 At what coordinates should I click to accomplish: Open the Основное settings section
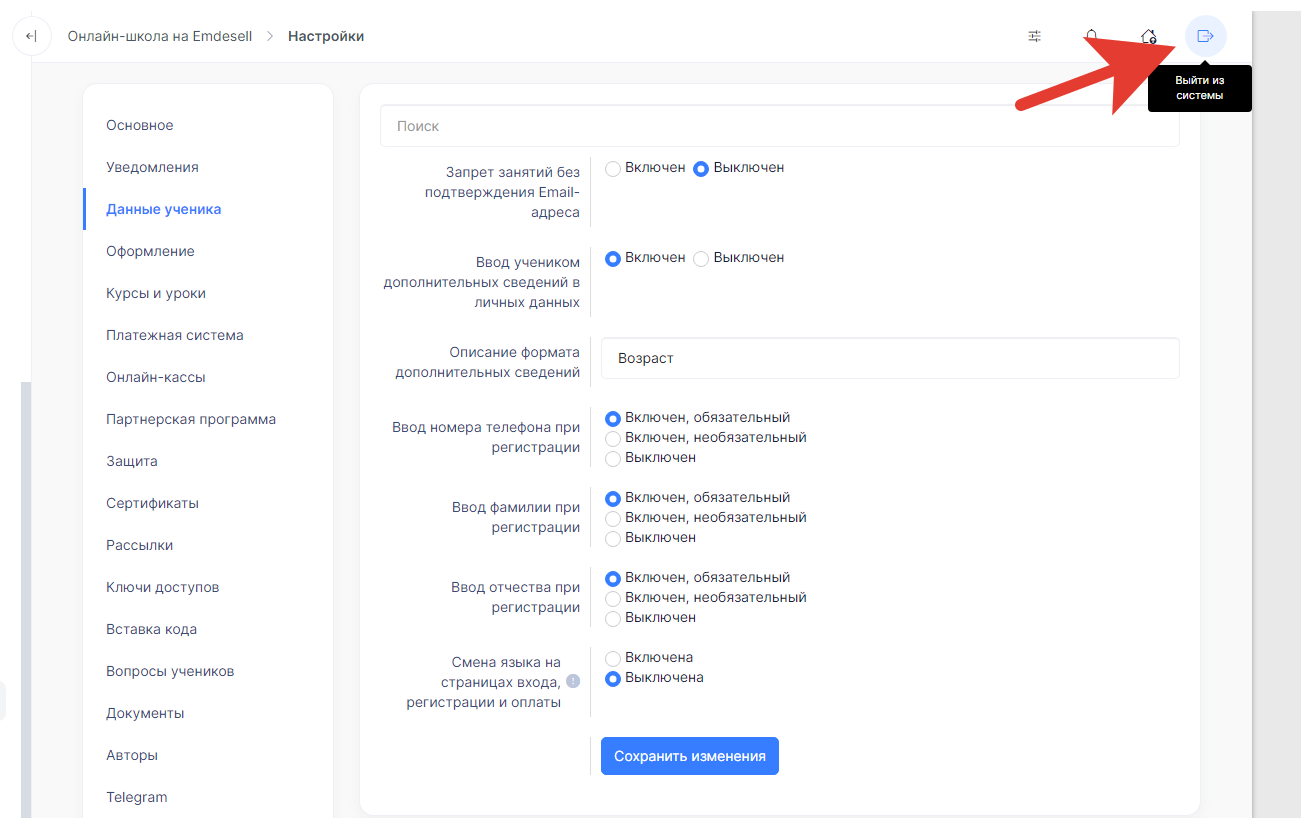click(x=140, y=125)
